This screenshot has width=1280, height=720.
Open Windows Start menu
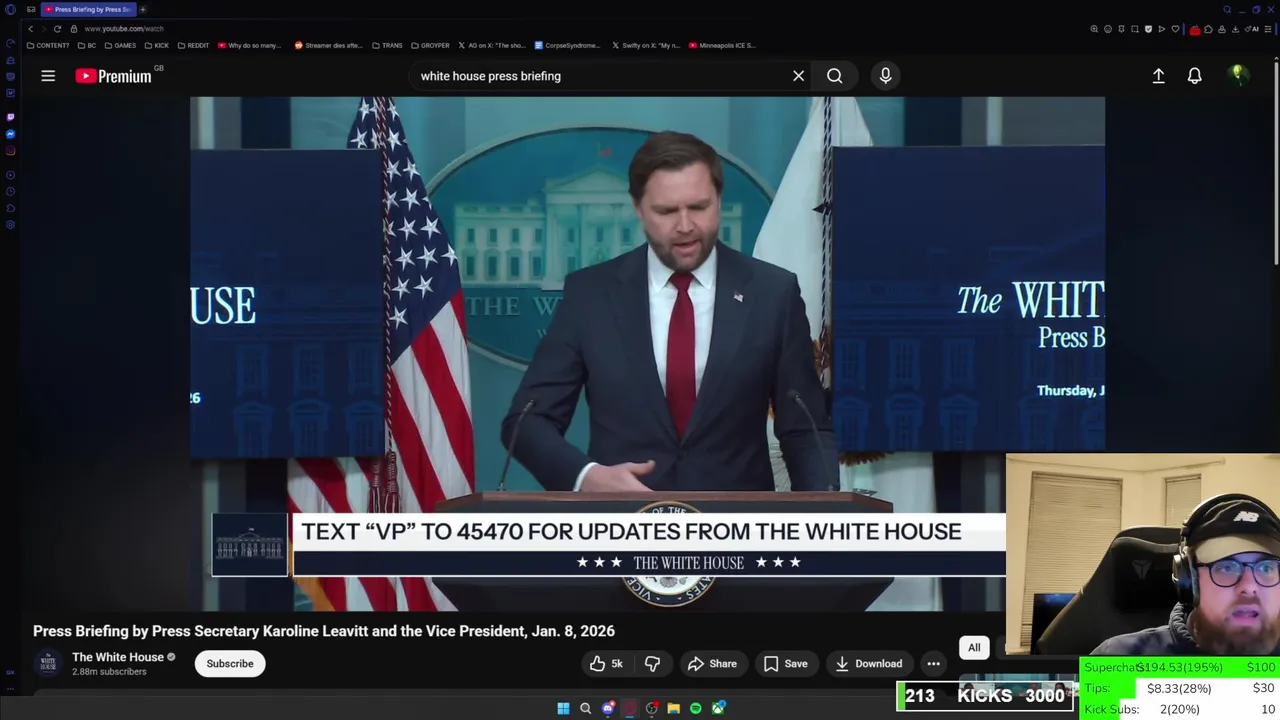click(x=563, y=708)
